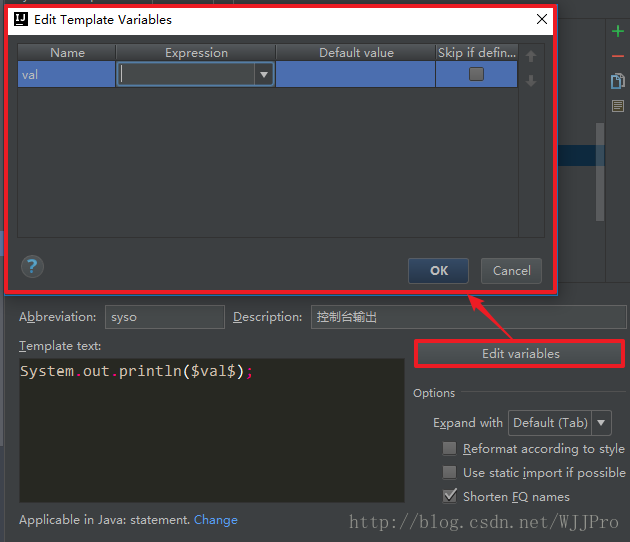Click Cancel in the variables dialog
Viewport: 630px width, 542px height.
(x=511, y=271)
